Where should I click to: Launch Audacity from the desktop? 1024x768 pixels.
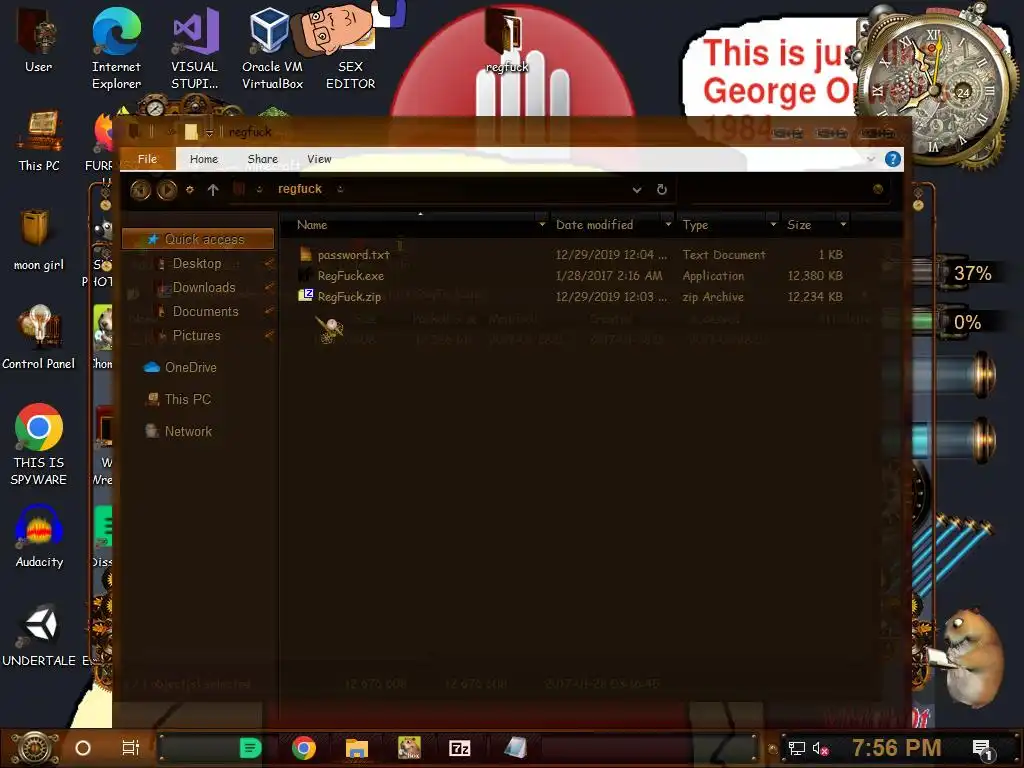pos(39,537)
